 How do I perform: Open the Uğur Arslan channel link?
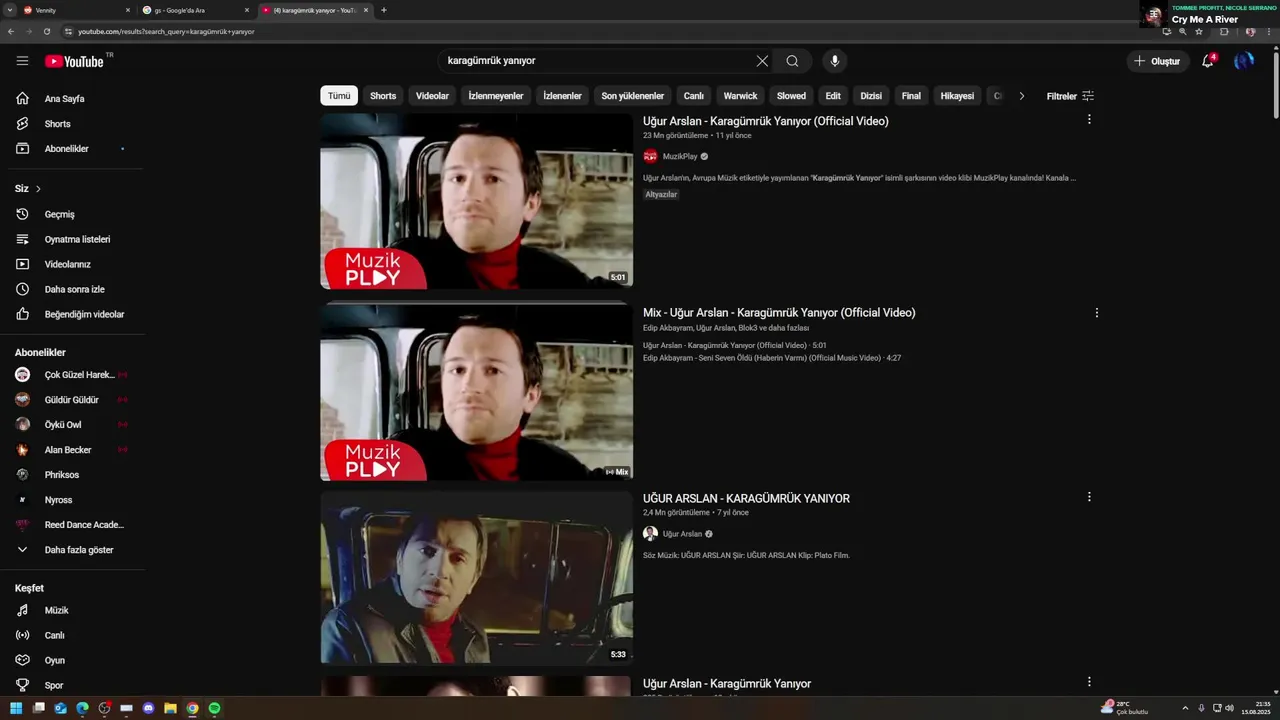pos(682,534)
